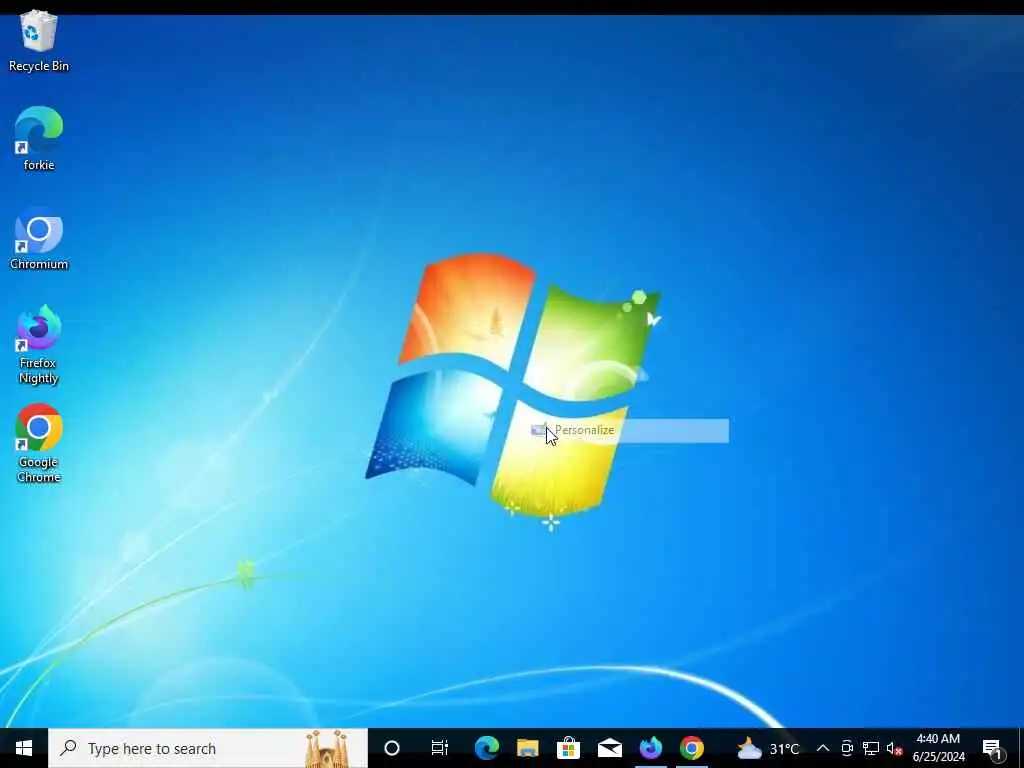The width and height of the screenshot is (1024, 768).
Task: Open Cortana from the taskbar circle icon
Action: tap(392, 748)
